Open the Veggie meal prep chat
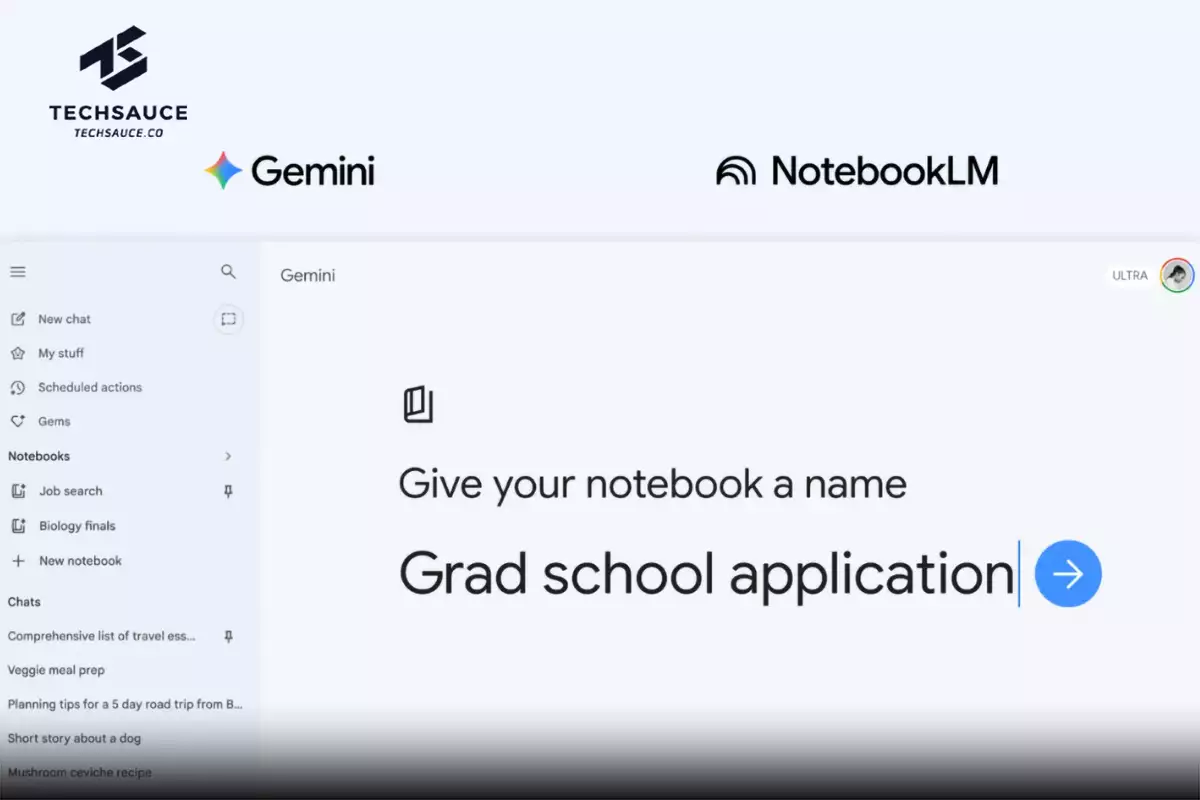This screenshot has width=1200, height=800. 56,670
